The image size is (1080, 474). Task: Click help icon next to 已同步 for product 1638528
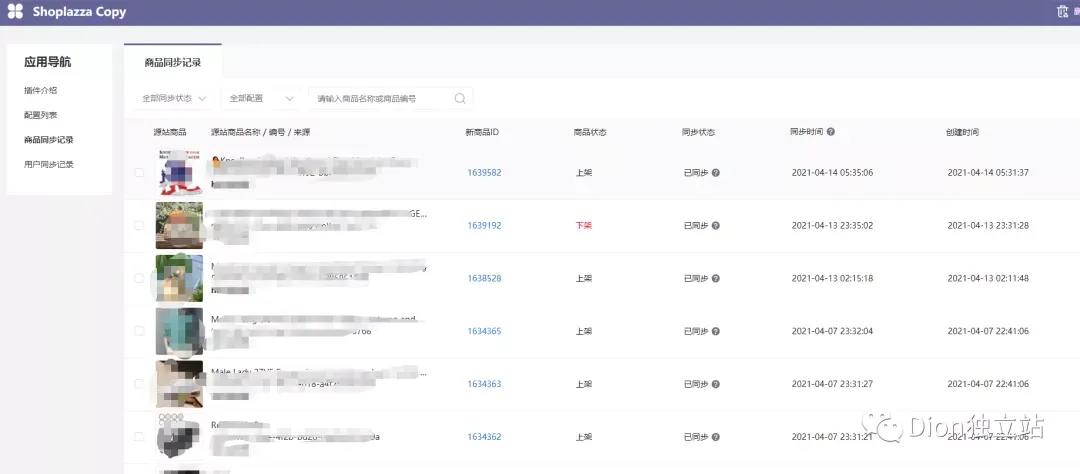tap(716, 279)
